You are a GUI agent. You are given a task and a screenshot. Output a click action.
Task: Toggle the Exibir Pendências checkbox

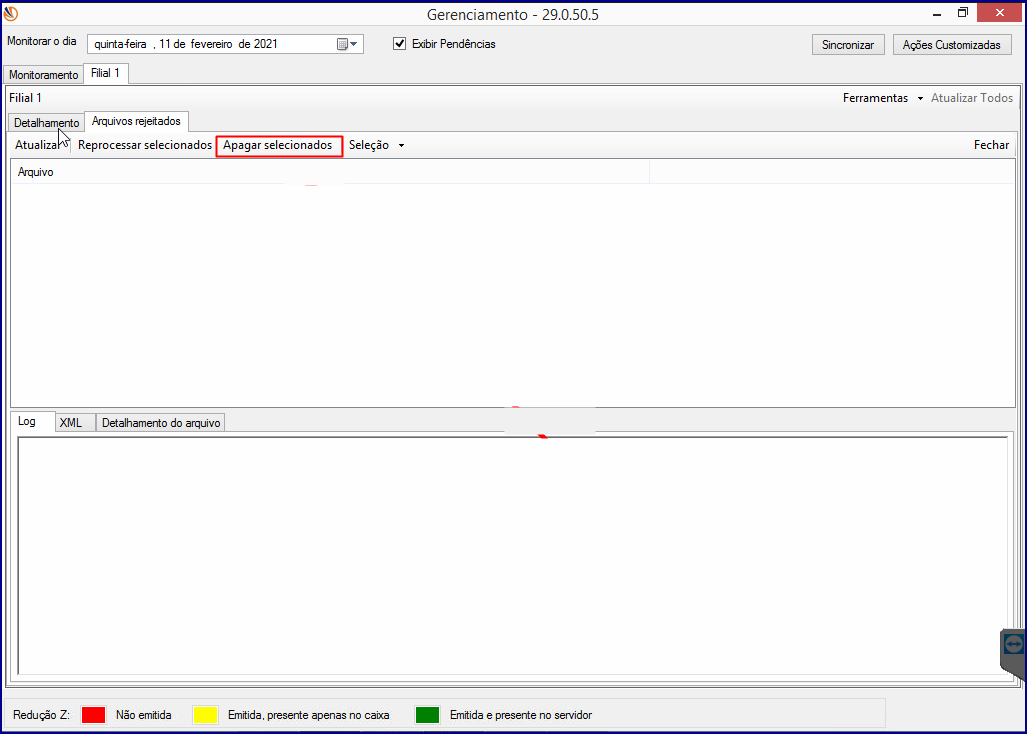400,44
